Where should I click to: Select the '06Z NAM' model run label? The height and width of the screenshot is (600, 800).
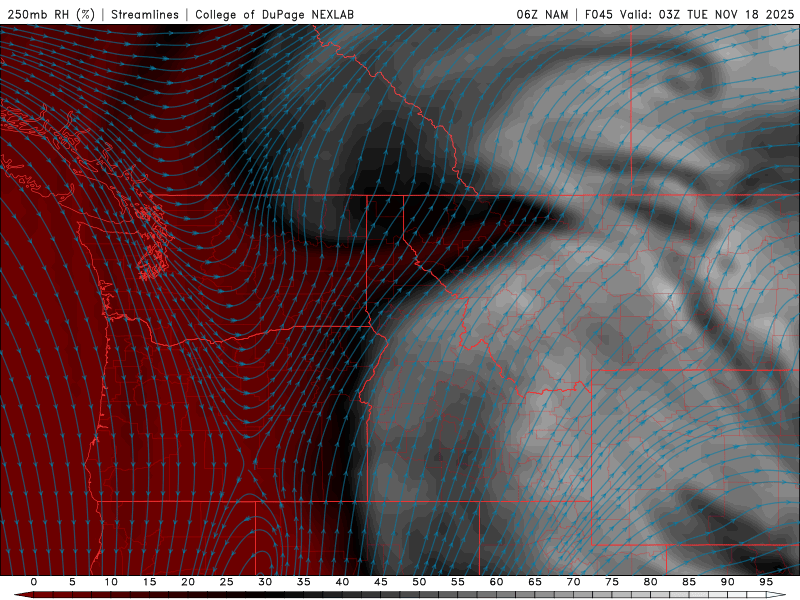tap(542, 14)
